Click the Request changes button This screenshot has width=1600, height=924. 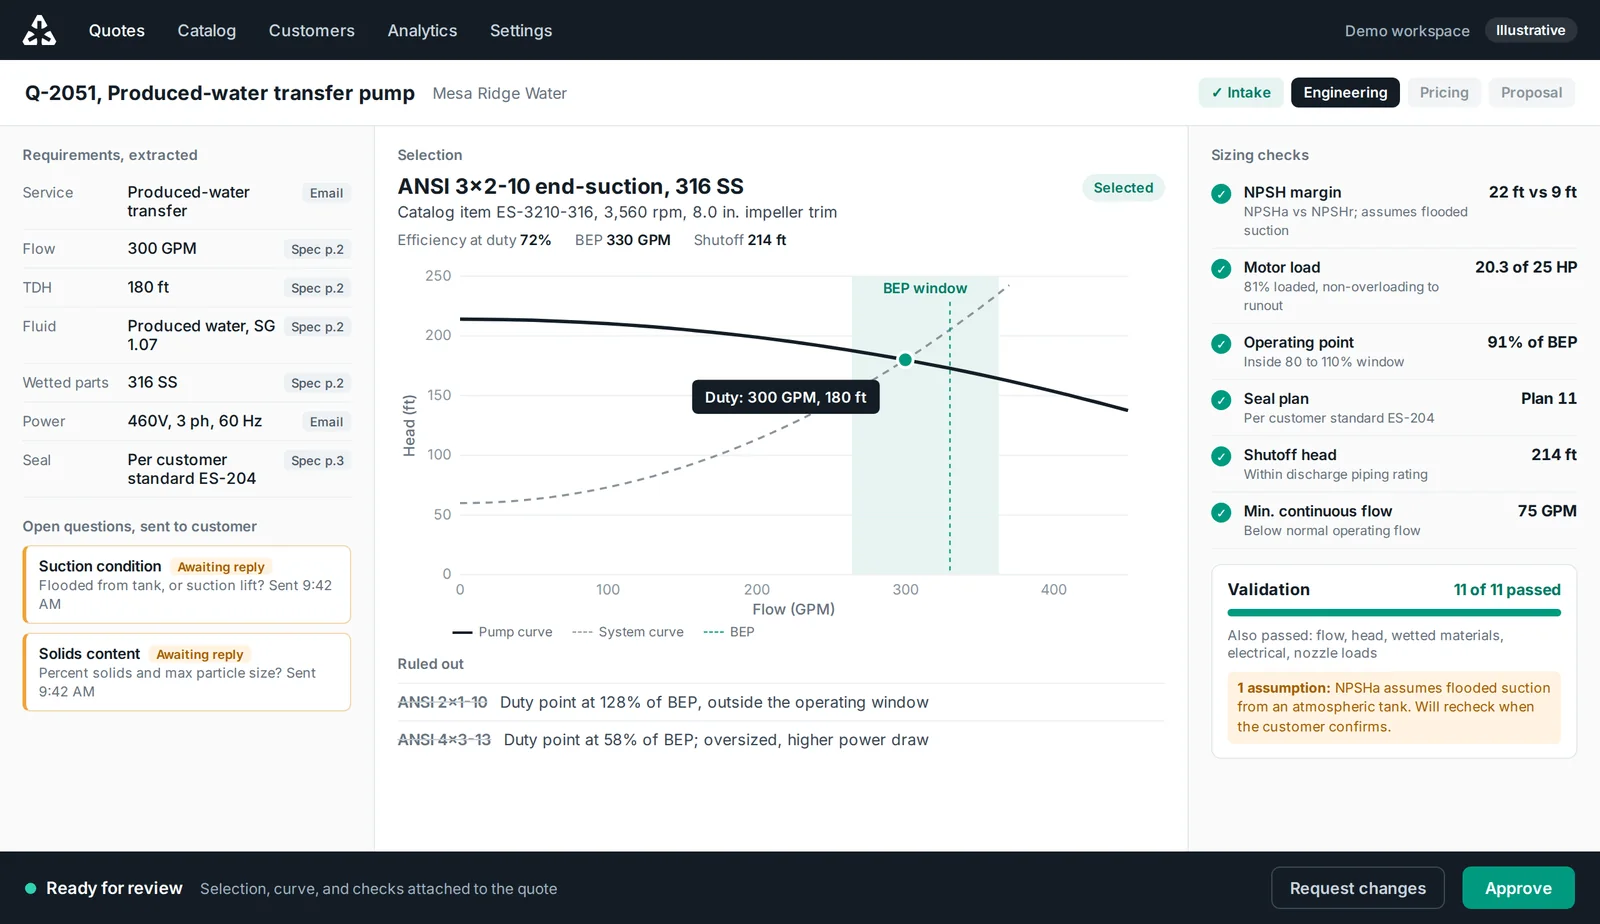(x=1358, y=888)
